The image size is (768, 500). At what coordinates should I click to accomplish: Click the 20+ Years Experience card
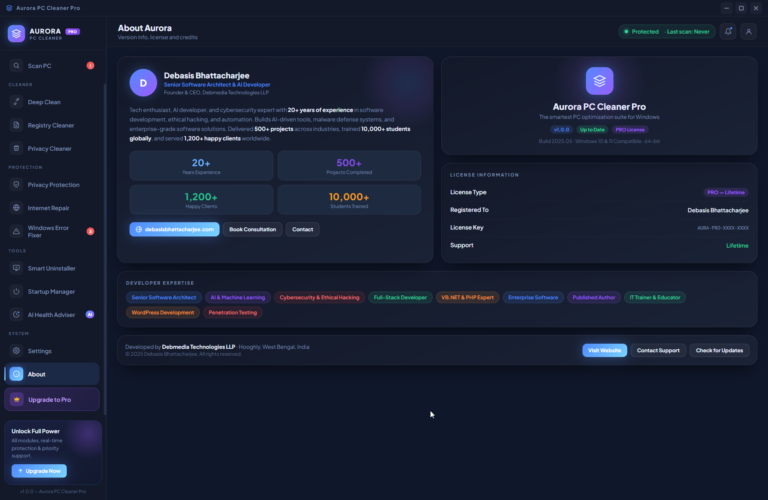(201, 166)
